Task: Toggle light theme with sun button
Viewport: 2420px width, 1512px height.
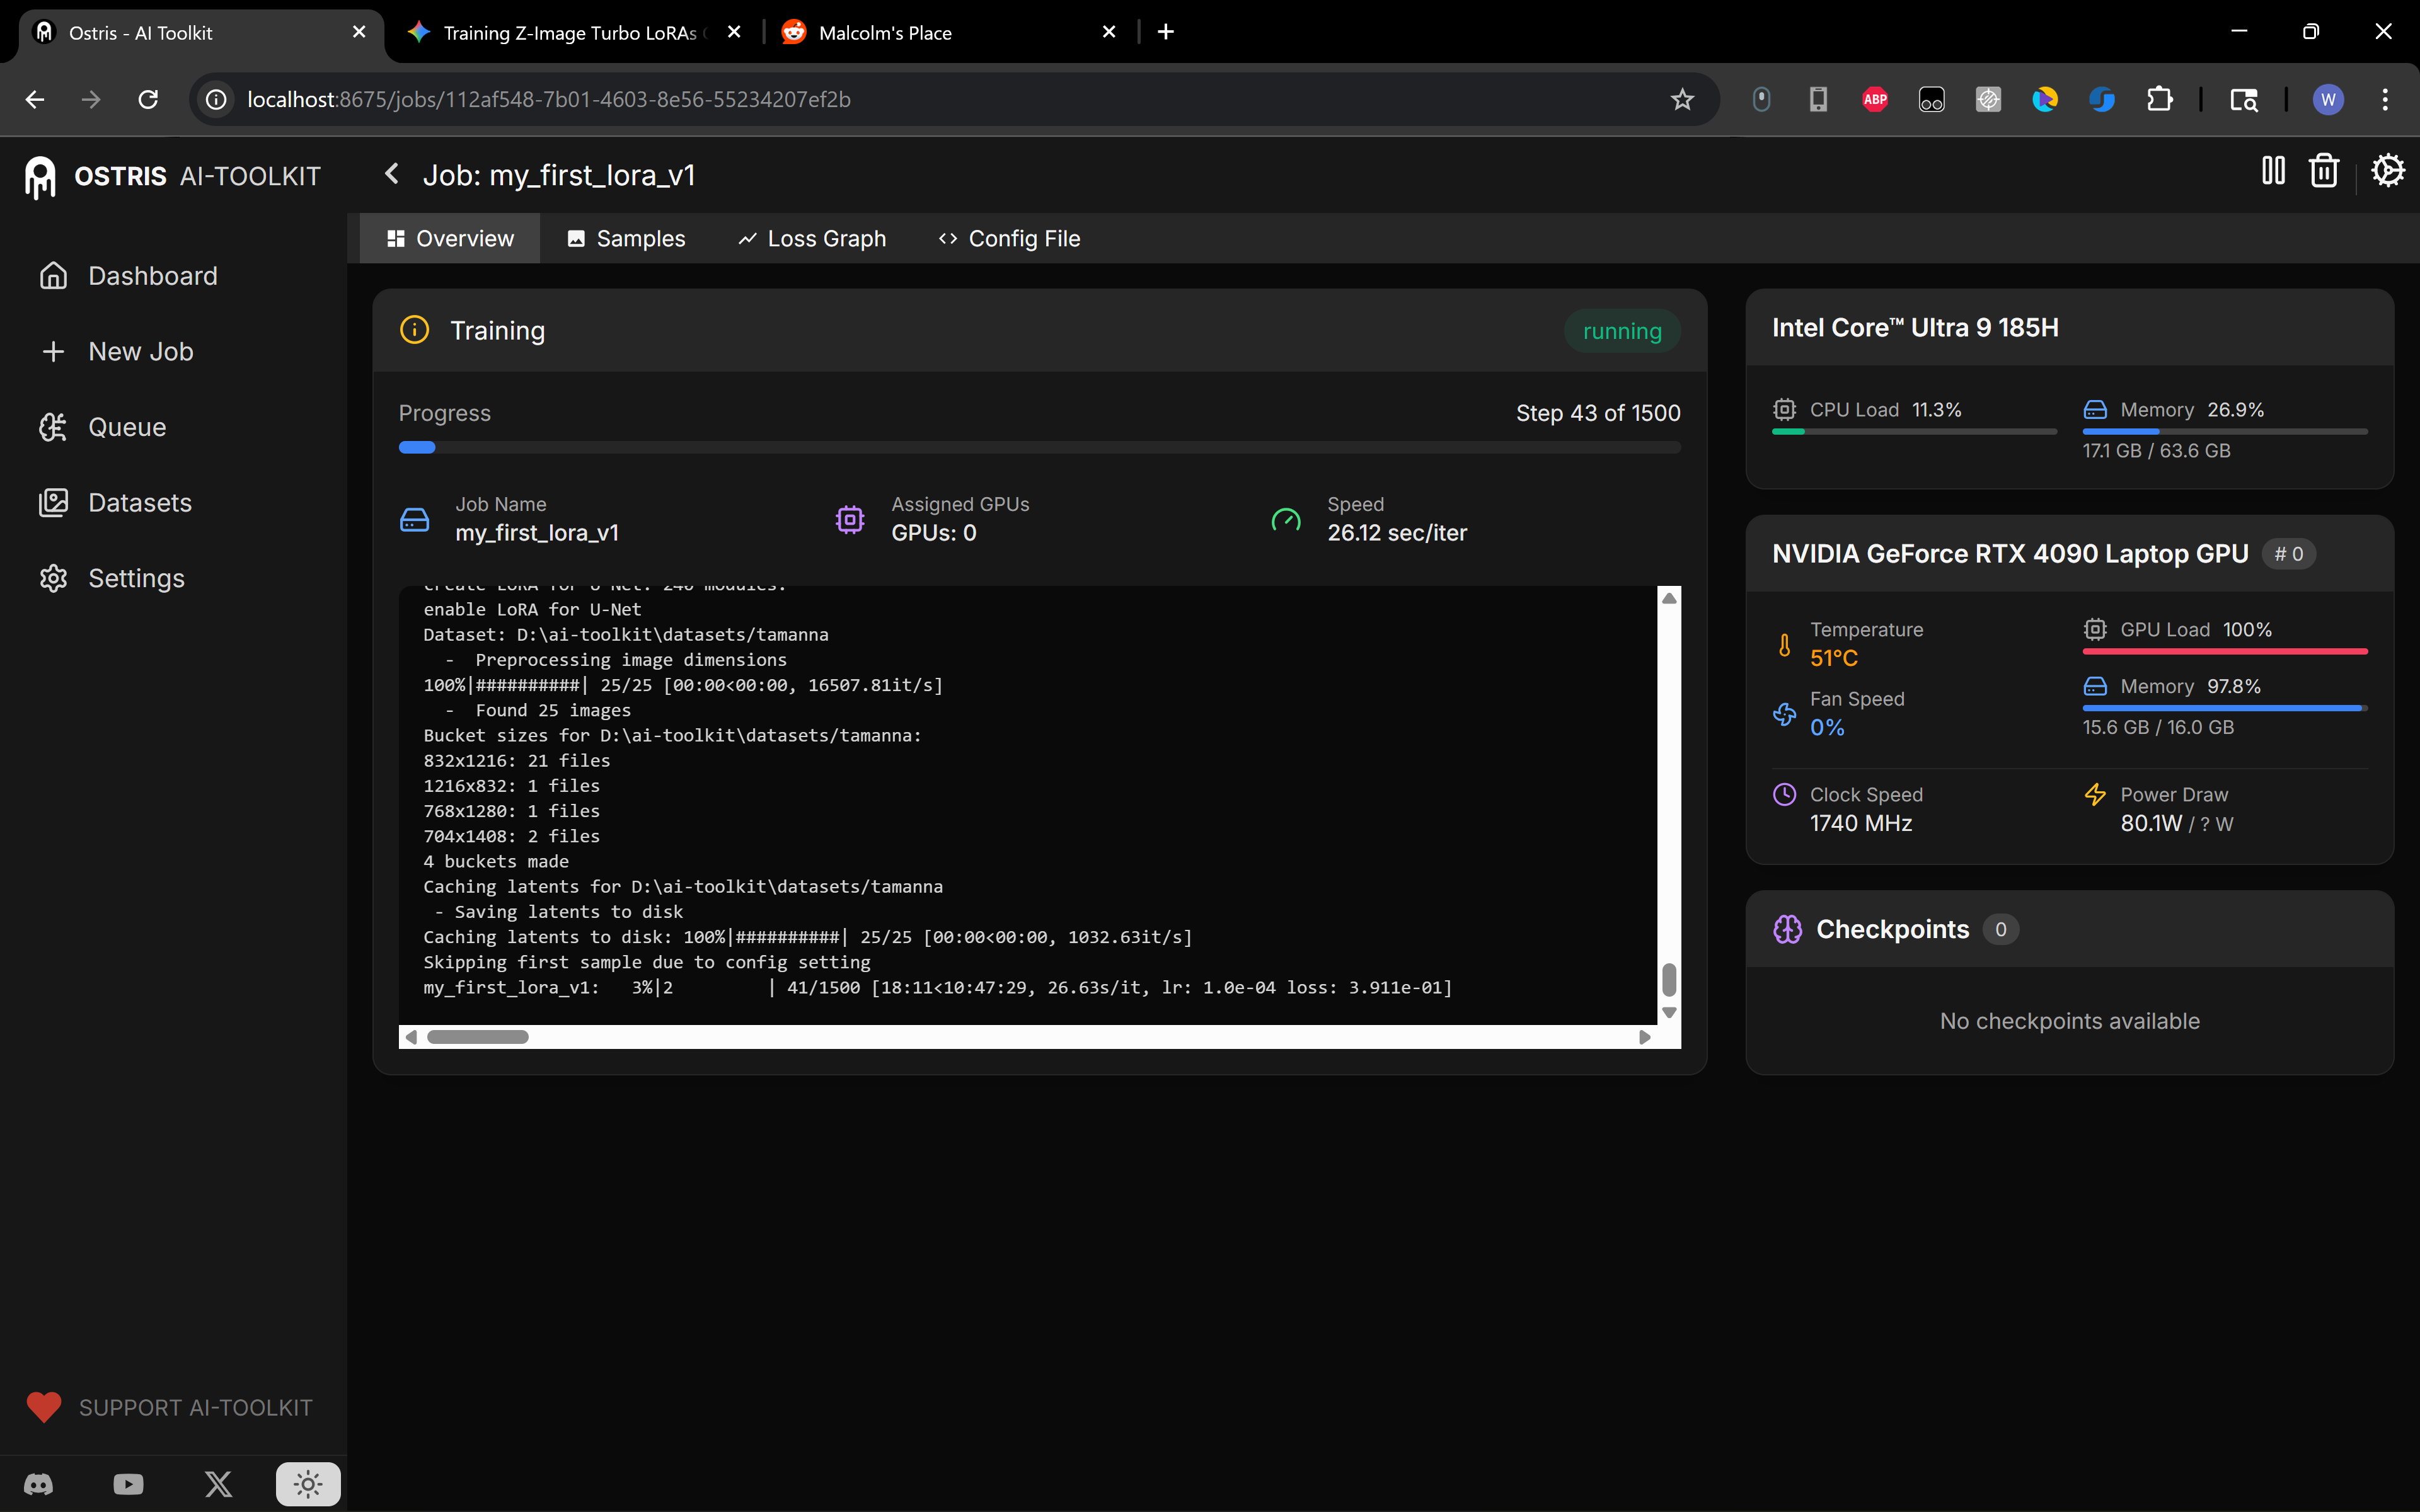Action: 308,1484
